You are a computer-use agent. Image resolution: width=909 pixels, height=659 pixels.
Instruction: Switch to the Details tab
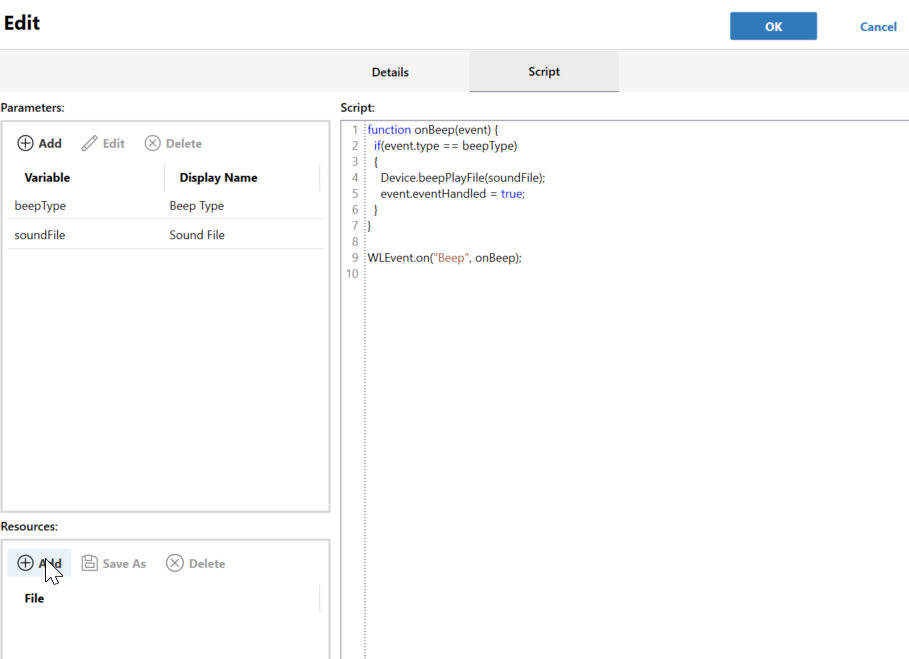pyautogui.click(x=390, y=72)
